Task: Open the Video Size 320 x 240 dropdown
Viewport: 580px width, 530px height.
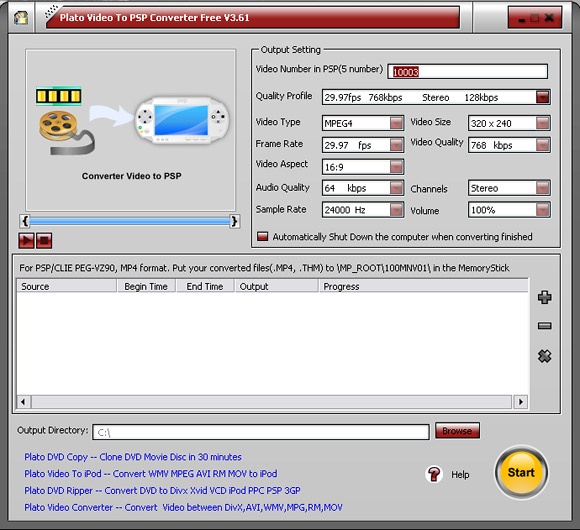Action: (x=543, y=123)
